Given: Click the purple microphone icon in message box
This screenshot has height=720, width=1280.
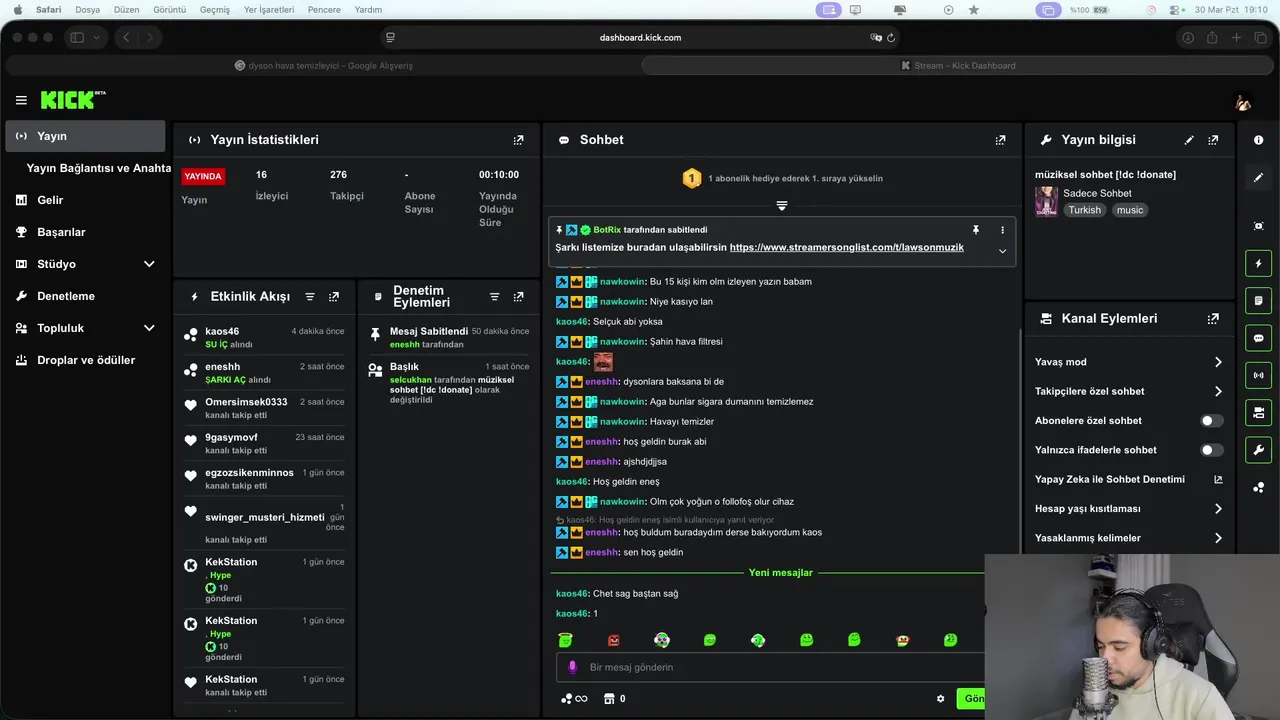Looking at the screenshot, I should pyautogui.click(x=572, y=667).
